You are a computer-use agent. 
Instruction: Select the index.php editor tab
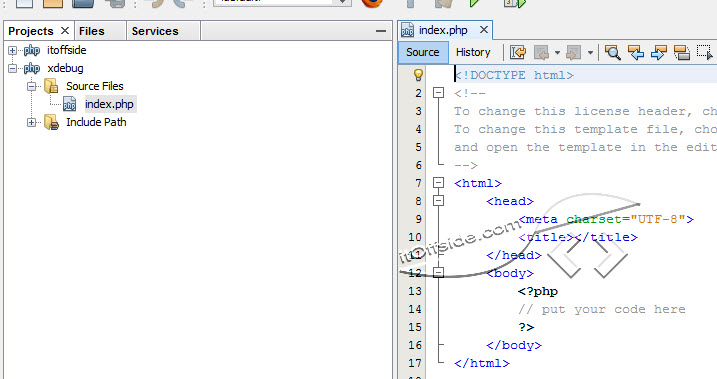point(443,30)
